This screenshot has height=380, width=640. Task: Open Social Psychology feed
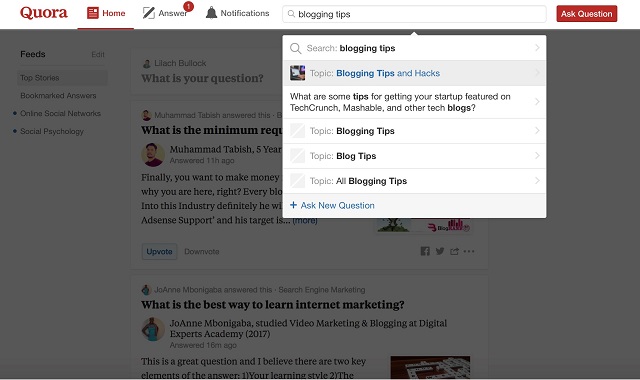(x=52, y=131)
